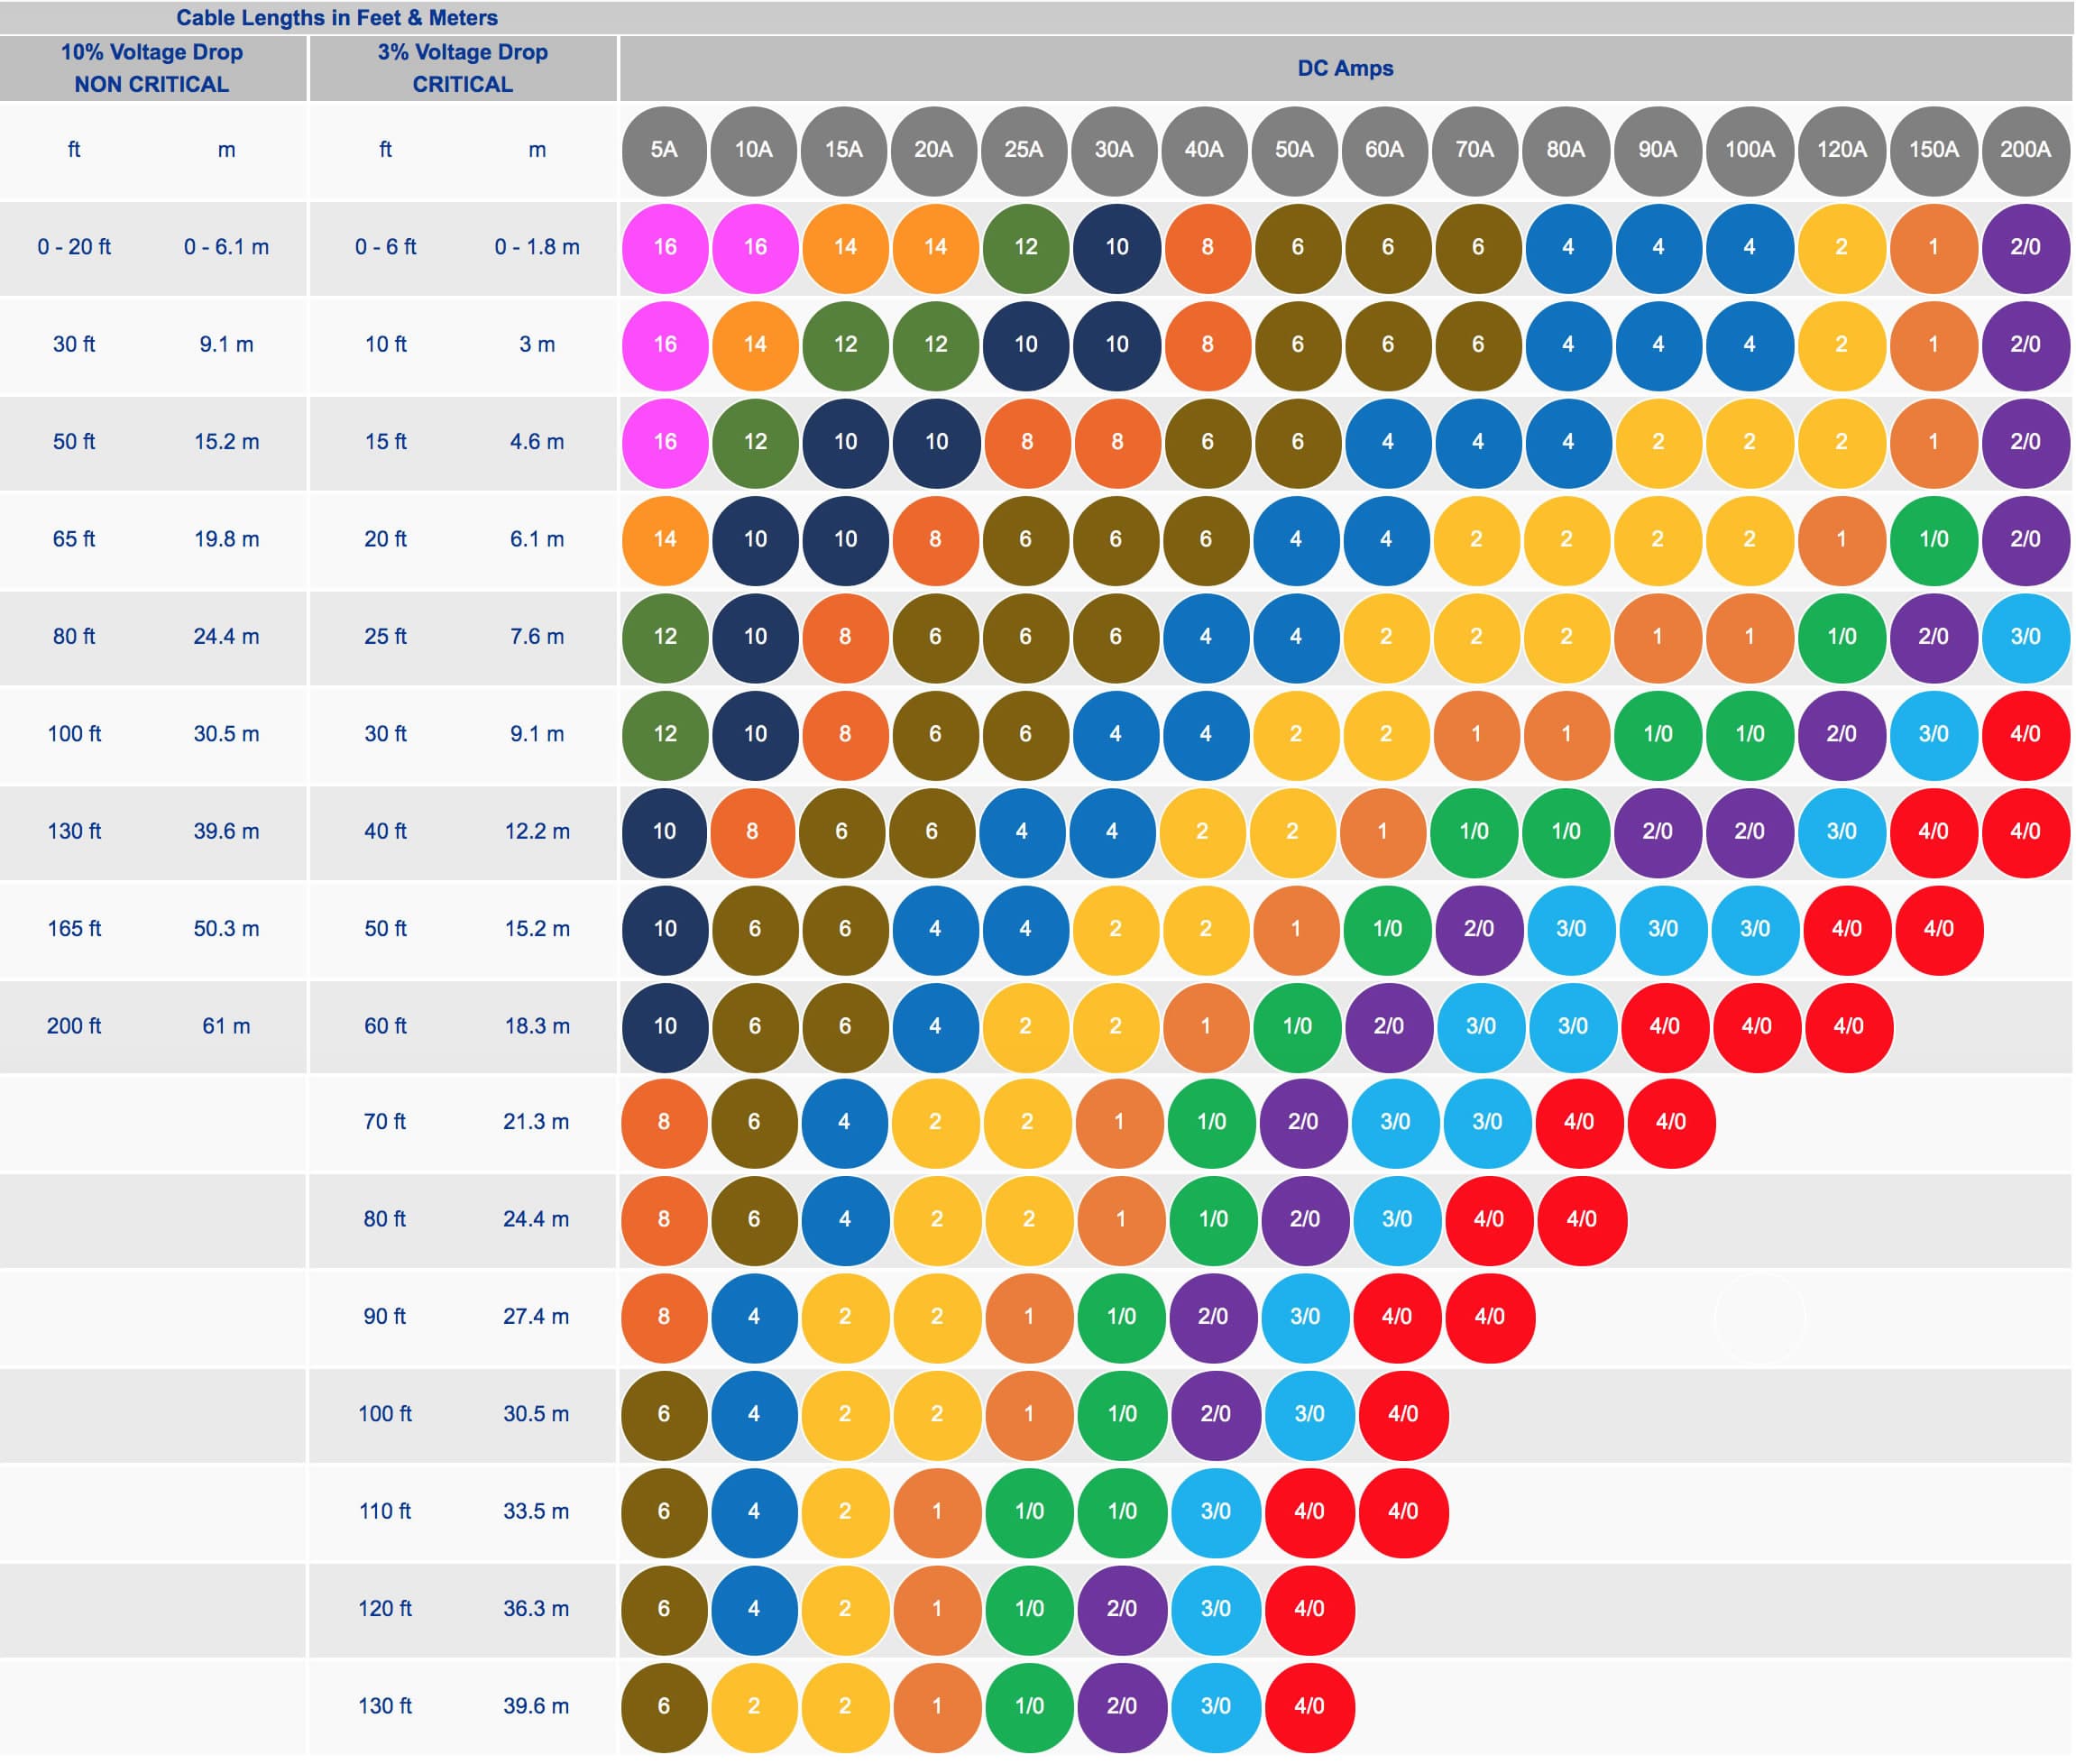Viewport: 2076px width, 1764px height.
Task: Select the '21.3 m' length cell
Action: 536,1123
